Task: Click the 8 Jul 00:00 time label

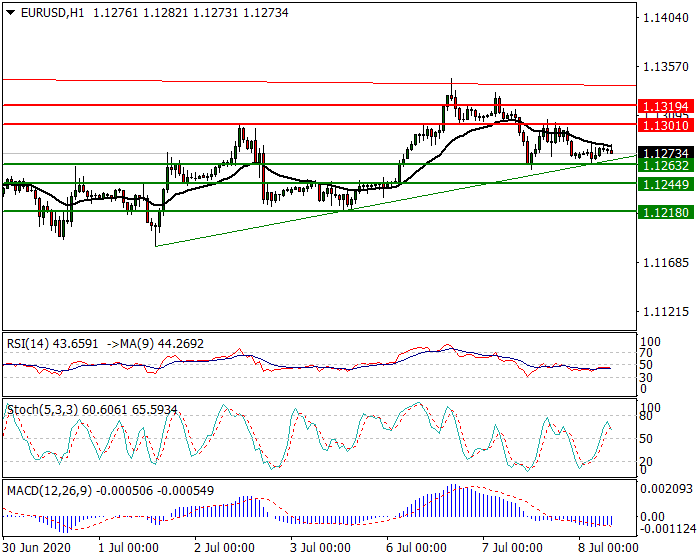Action: tap(608, 548)
